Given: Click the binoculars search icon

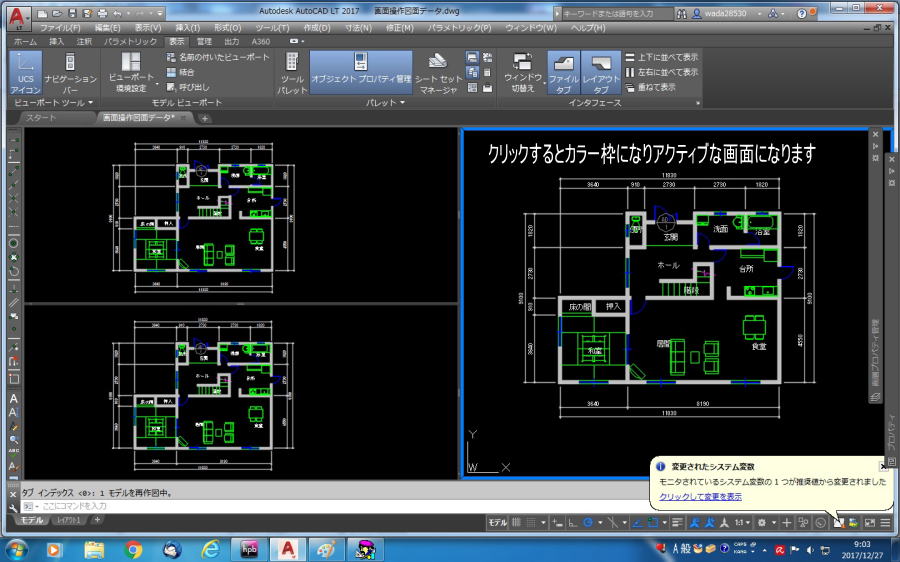Looking at the screenshot, I should point(681,13).
